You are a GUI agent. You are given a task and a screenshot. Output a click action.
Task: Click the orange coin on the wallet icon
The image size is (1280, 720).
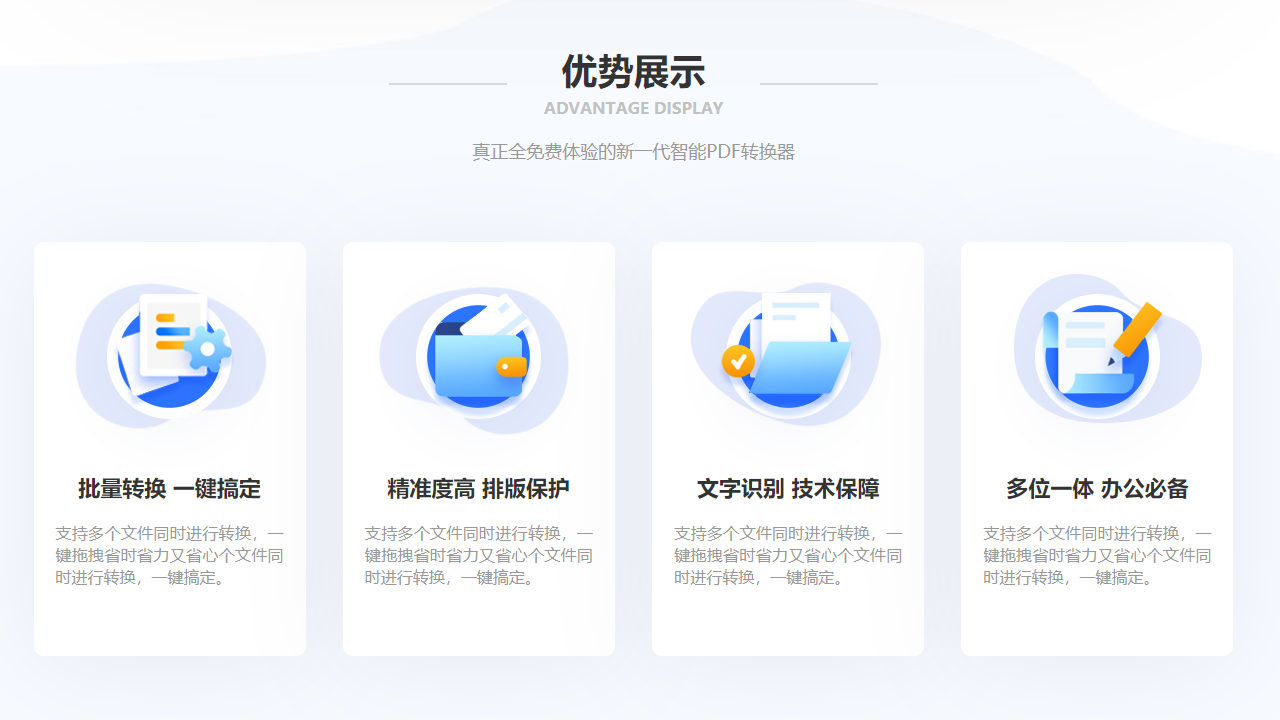click(510, 366)
